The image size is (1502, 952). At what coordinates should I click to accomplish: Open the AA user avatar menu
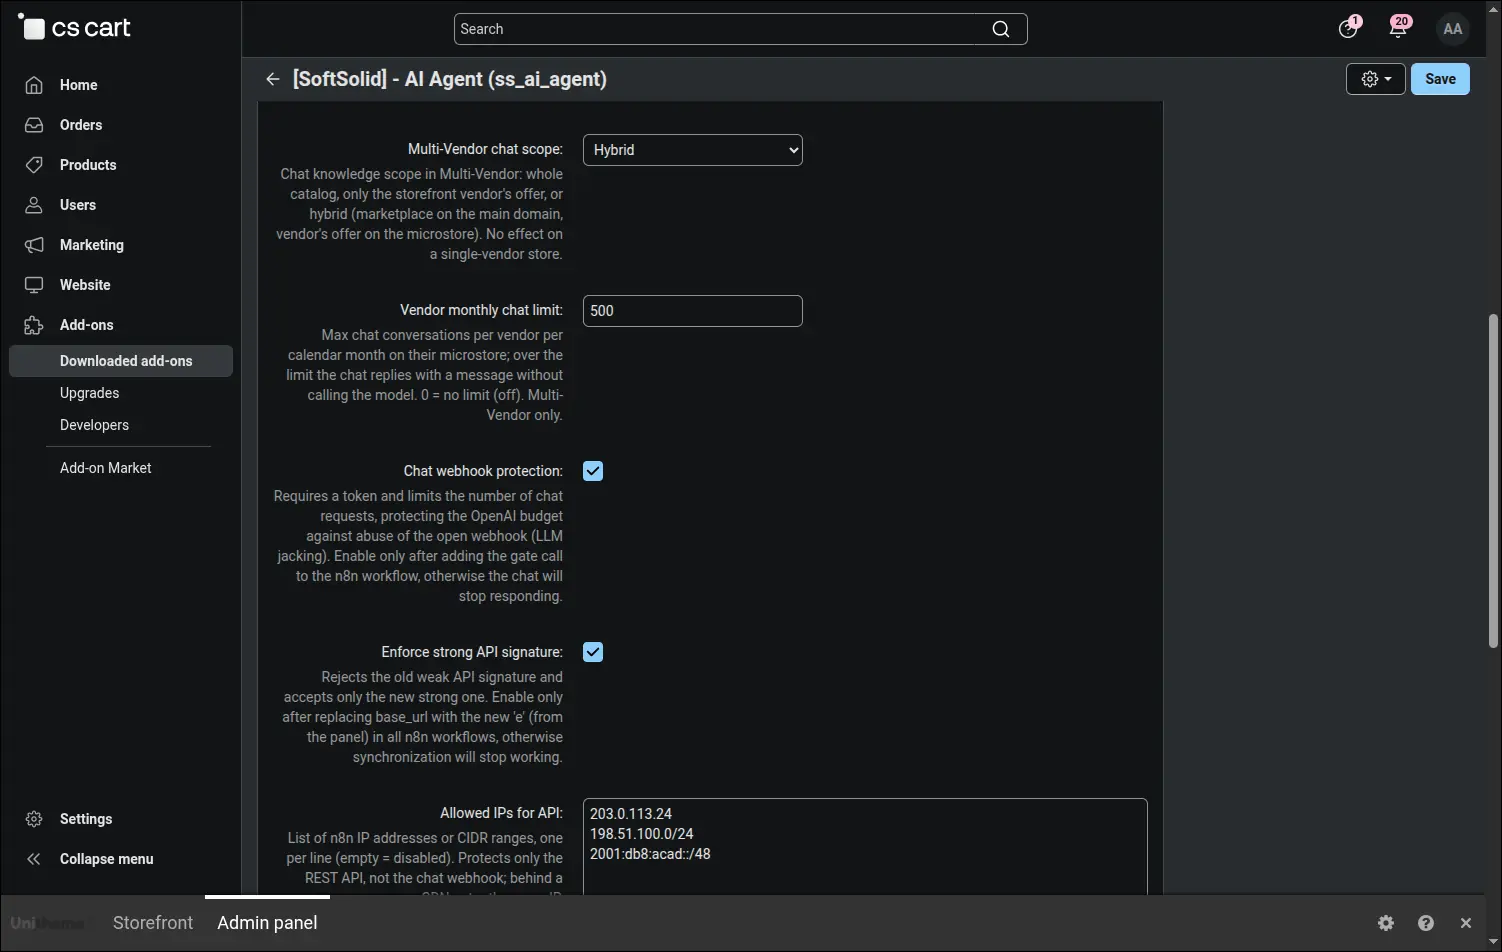tap(1452, 29)
